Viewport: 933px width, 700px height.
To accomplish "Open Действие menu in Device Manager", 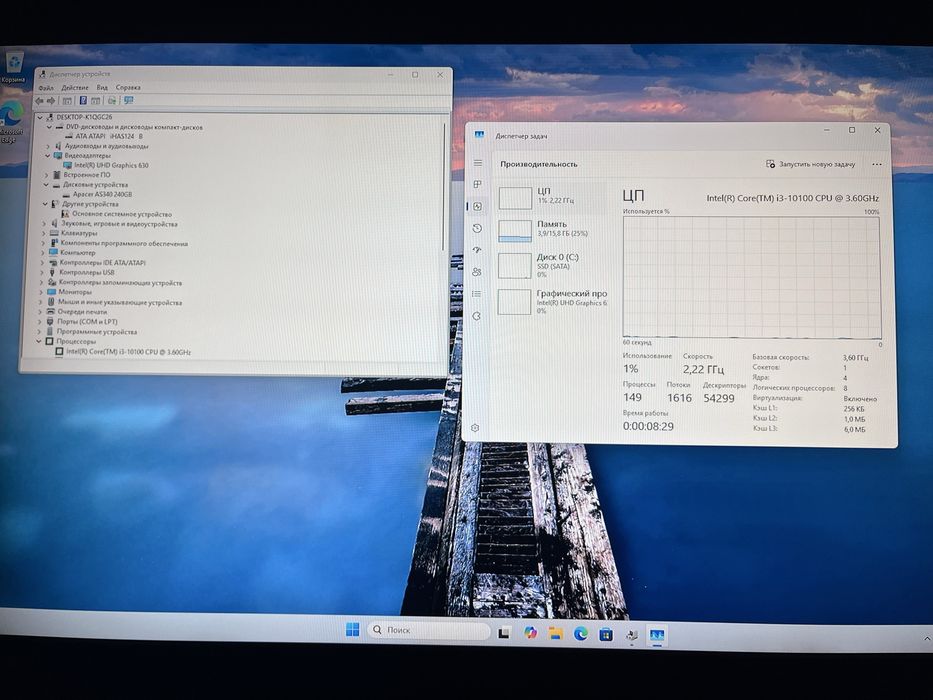I will [75, 88].
